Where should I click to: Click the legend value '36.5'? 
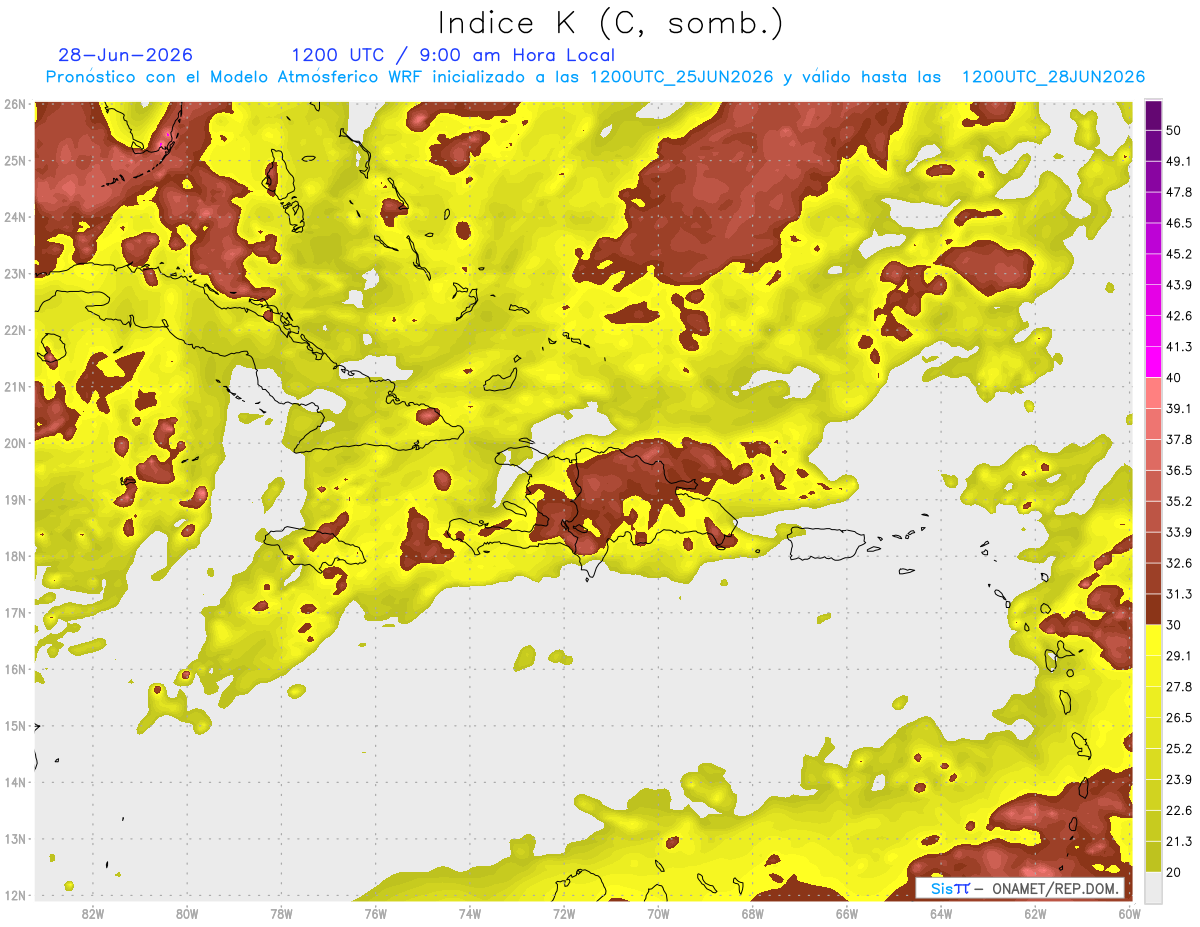[1178, 470]
